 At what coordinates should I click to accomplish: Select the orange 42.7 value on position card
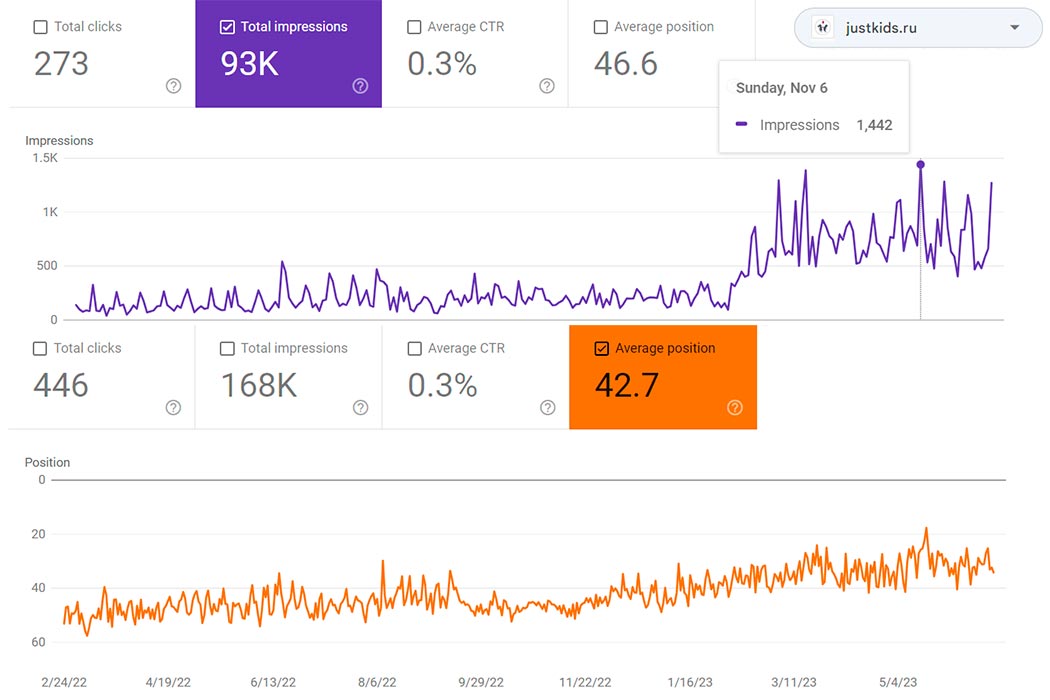627,385
